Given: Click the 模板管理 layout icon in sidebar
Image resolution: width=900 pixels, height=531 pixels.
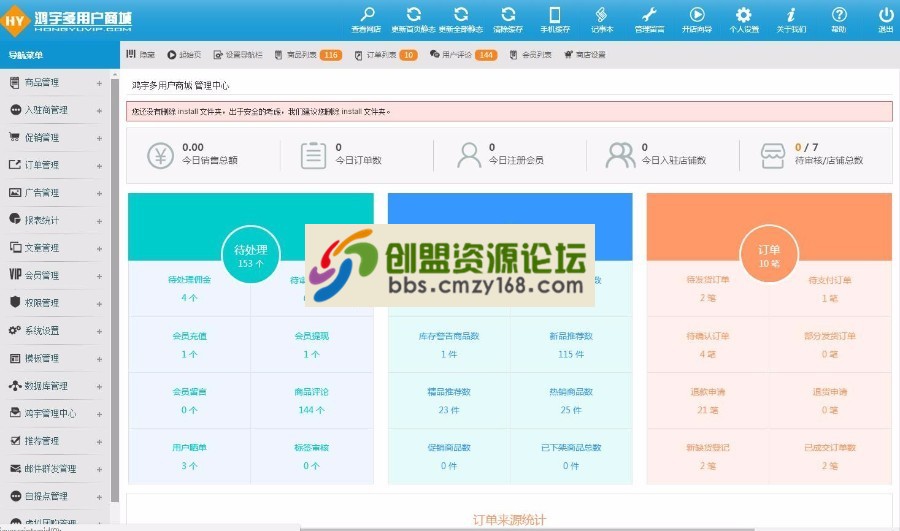Looking at the screenshot, I should (15, 358).
